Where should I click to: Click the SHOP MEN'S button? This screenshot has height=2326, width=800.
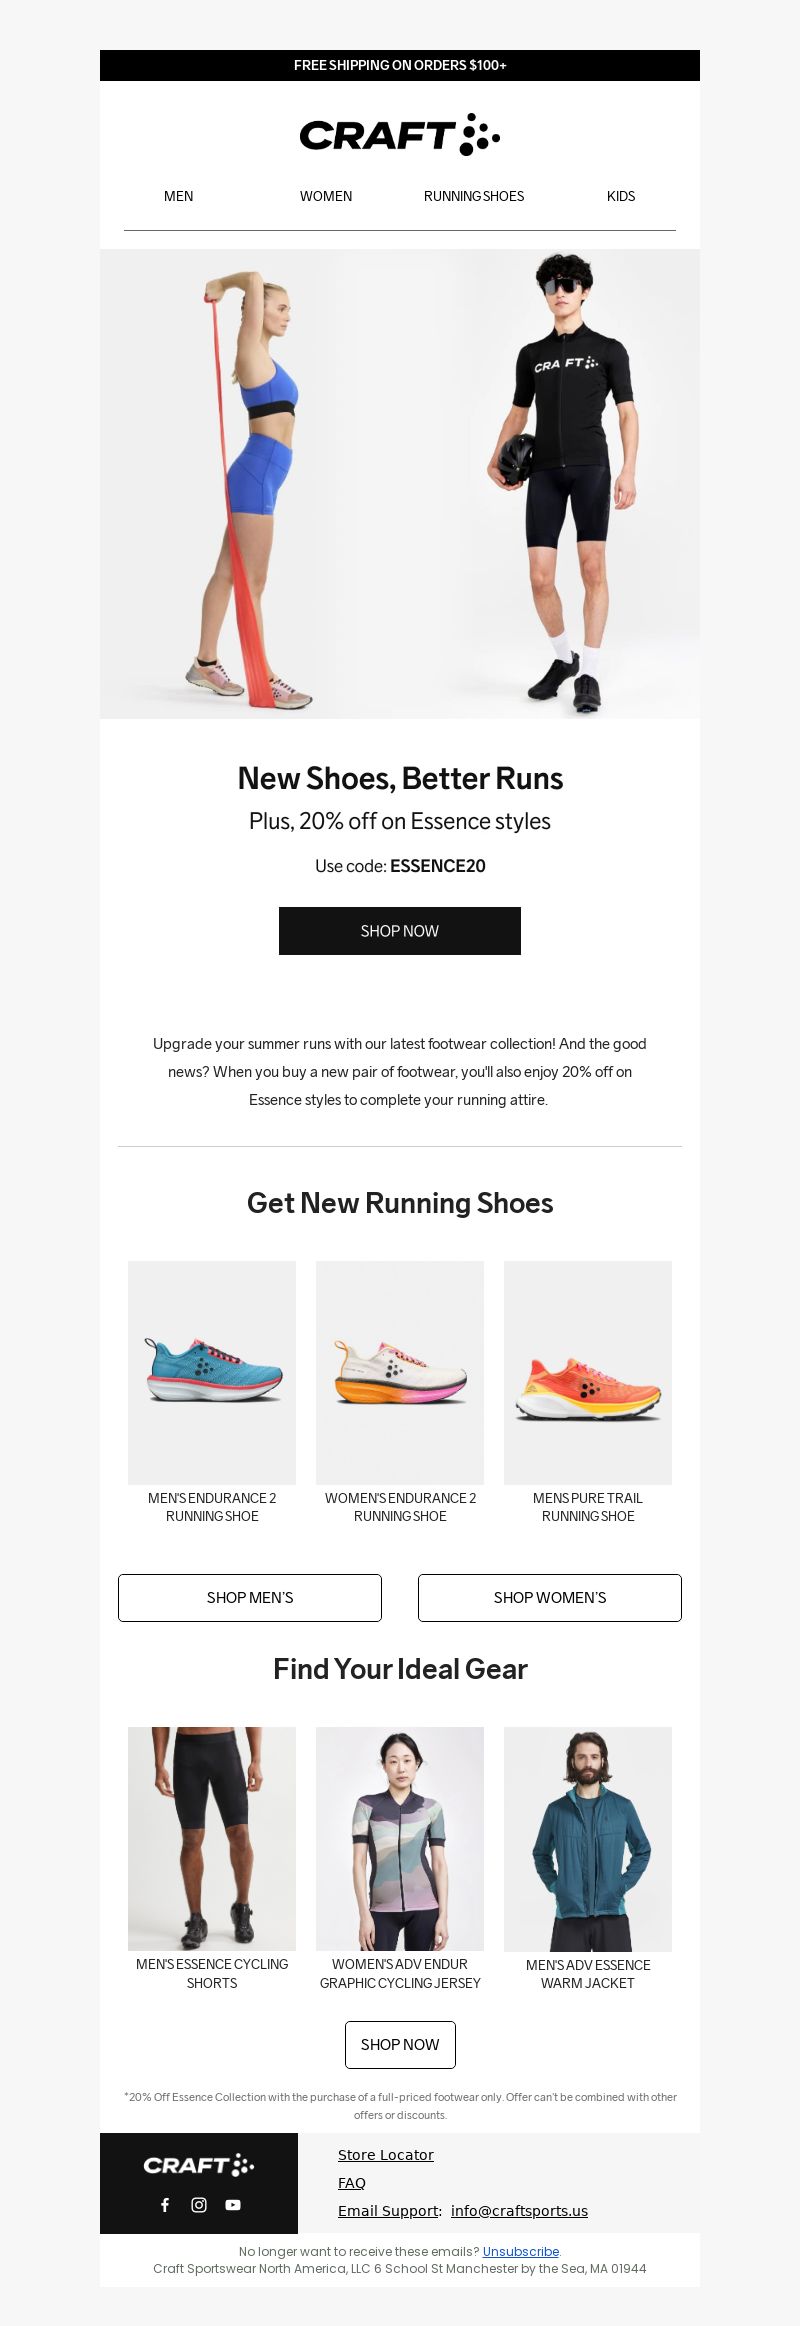click(250, 1598)
